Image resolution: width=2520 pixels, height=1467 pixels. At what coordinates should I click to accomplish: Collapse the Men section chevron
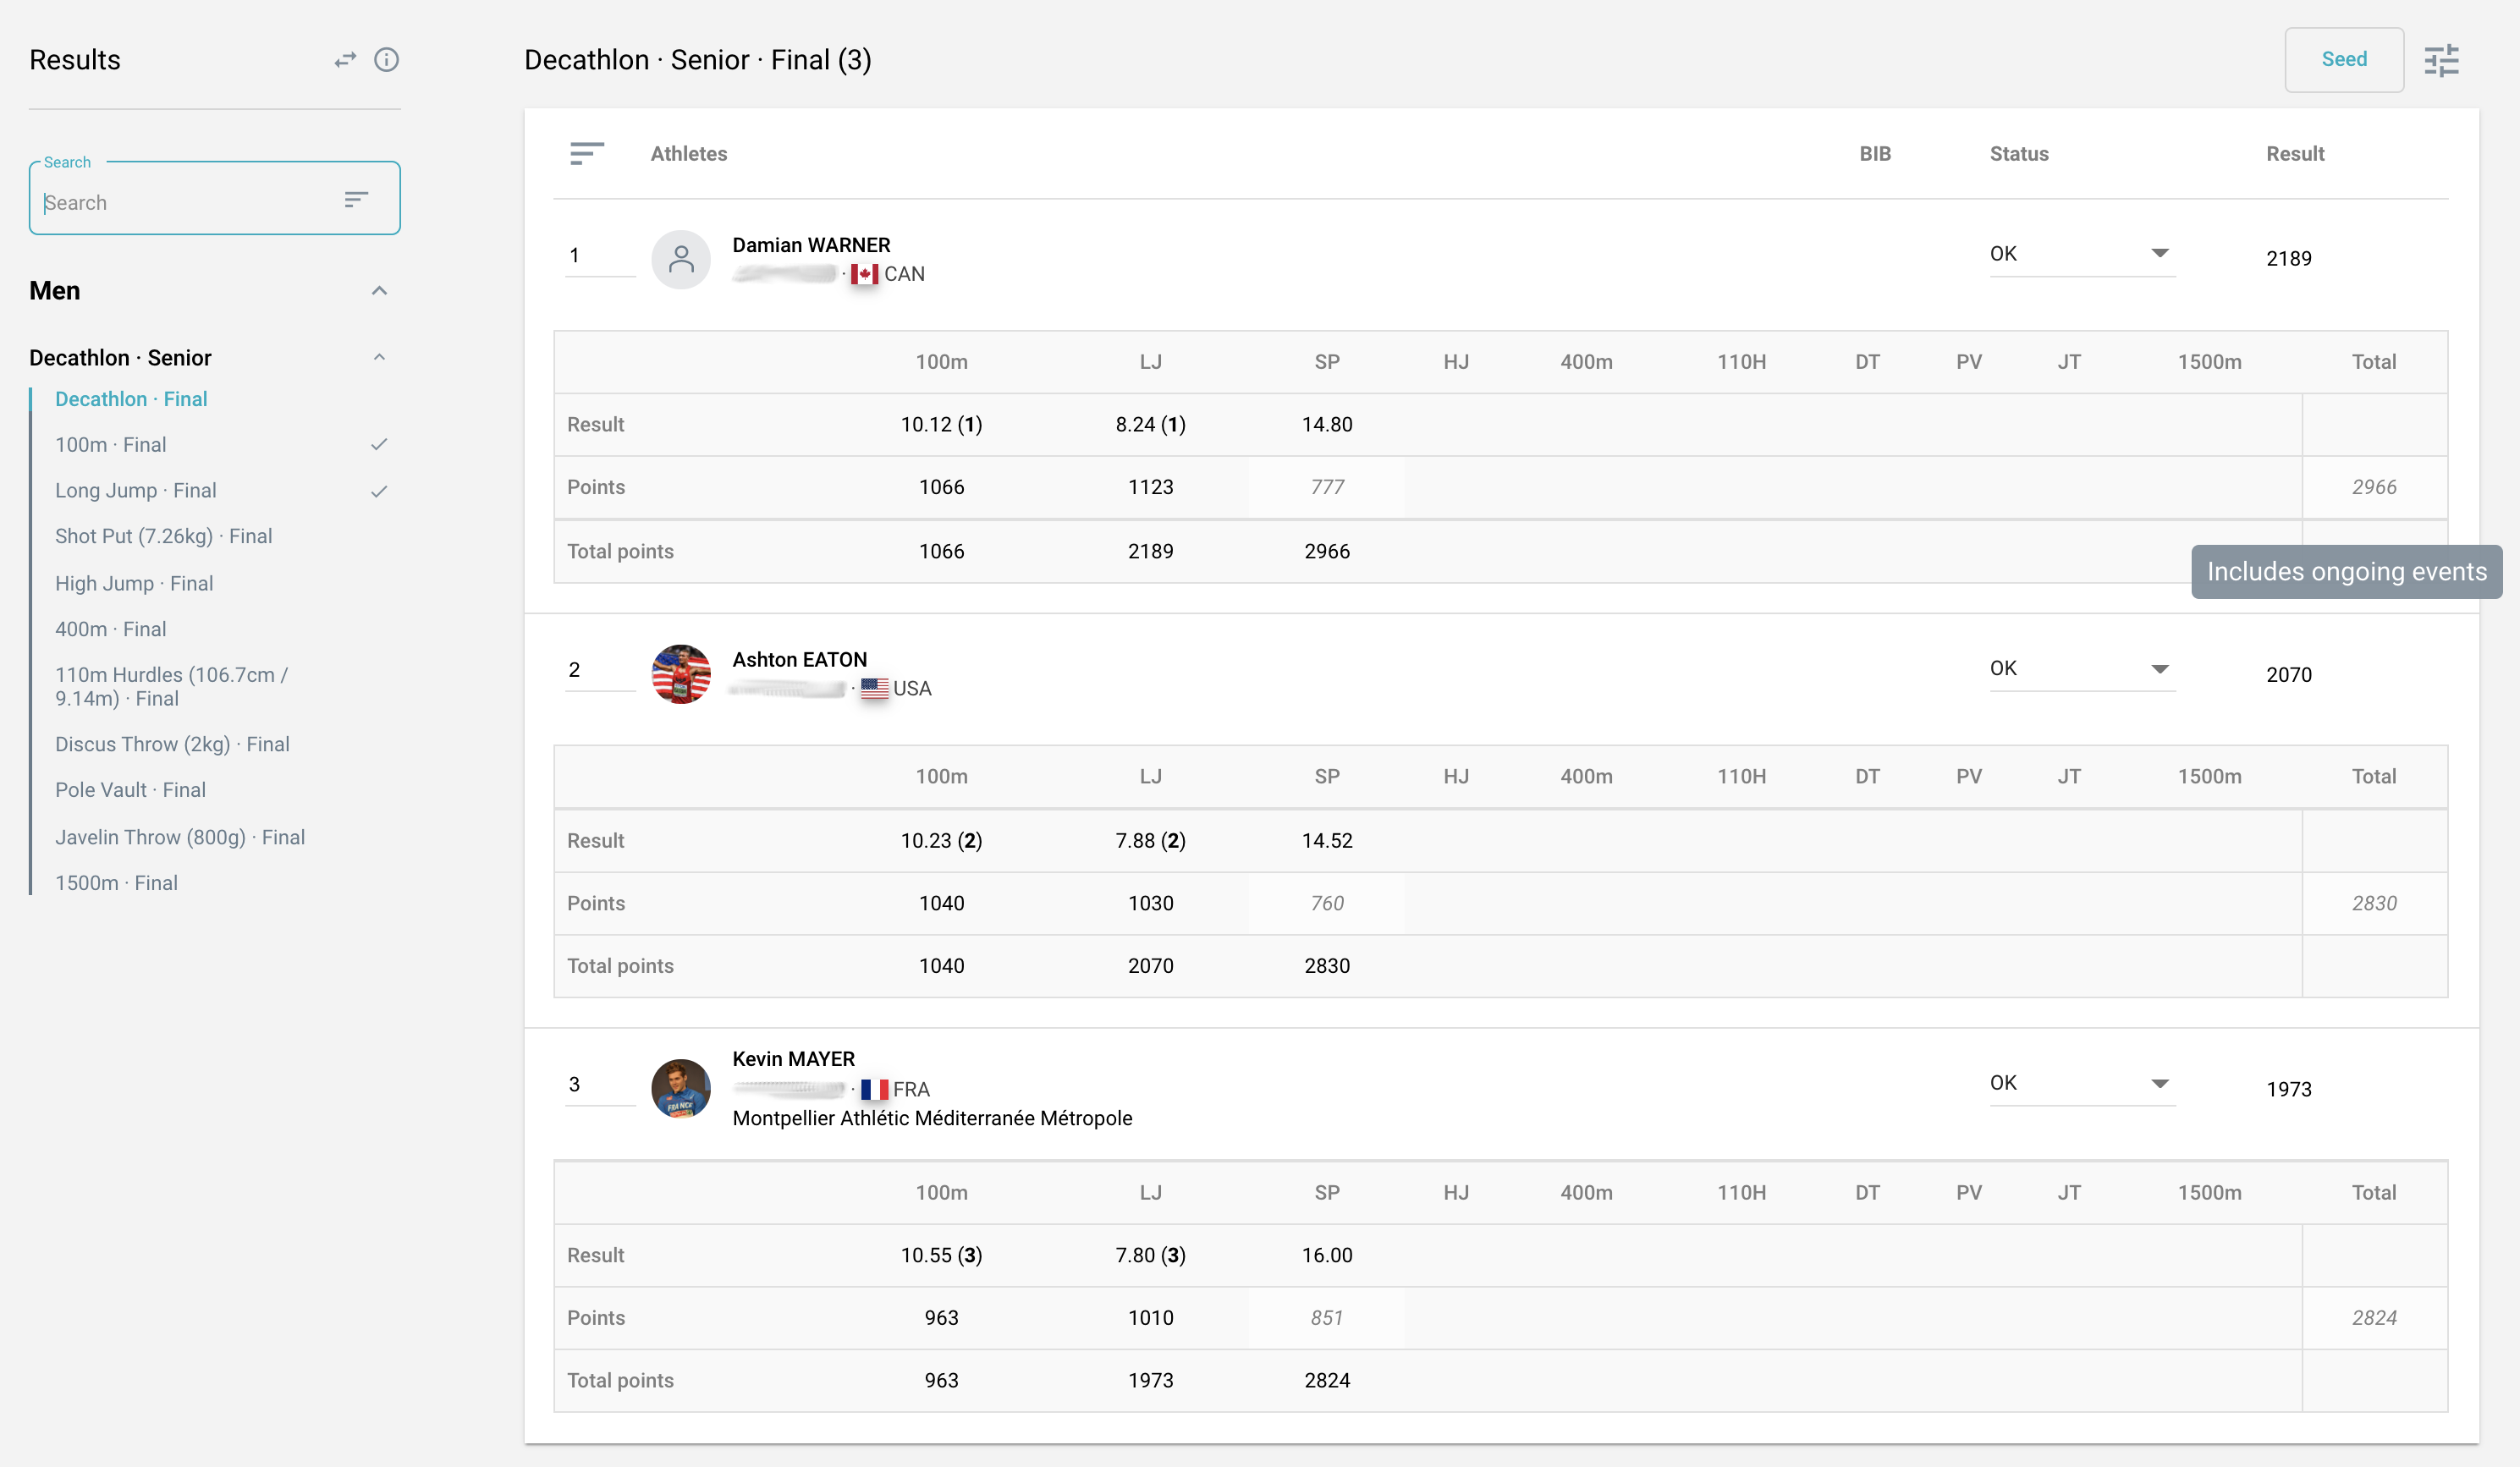click(x=379, y=291)
